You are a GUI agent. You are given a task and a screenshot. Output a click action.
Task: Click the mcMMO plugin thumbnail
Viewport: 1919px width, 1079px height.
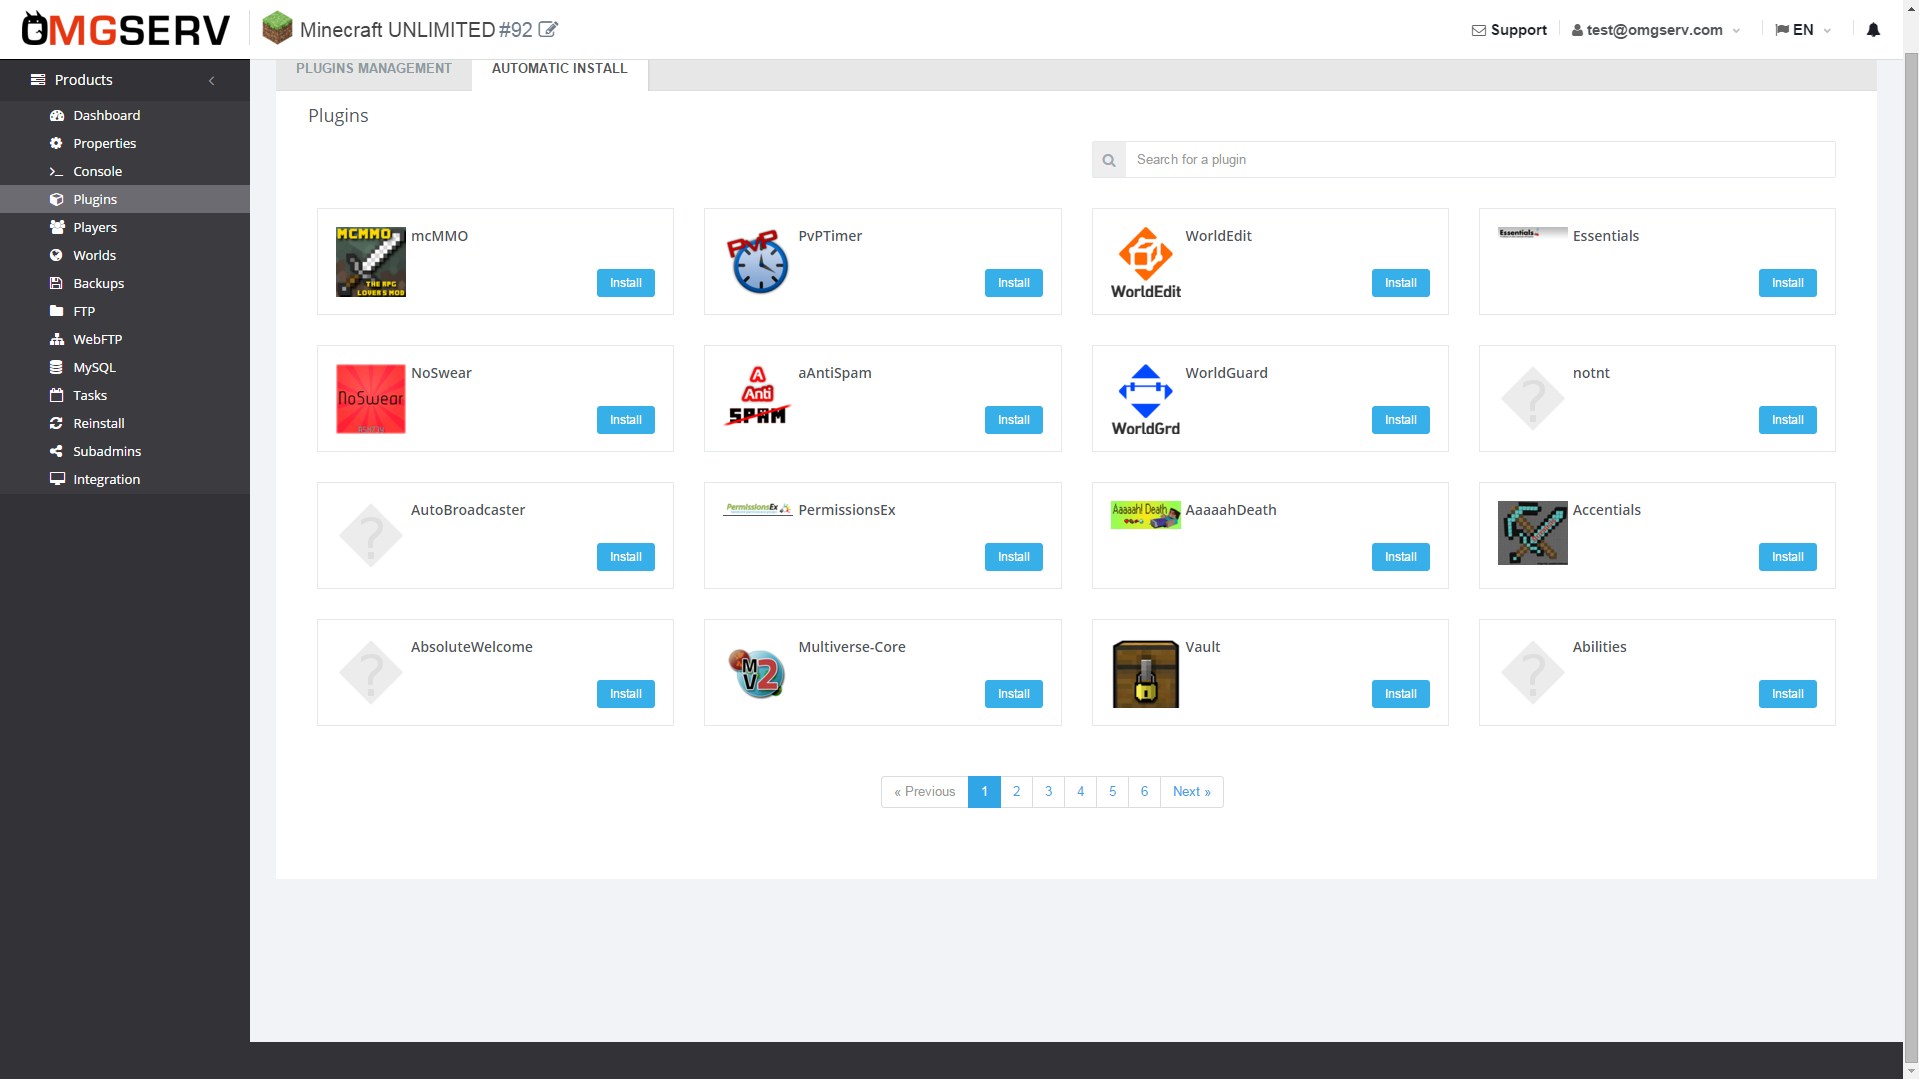371,262
